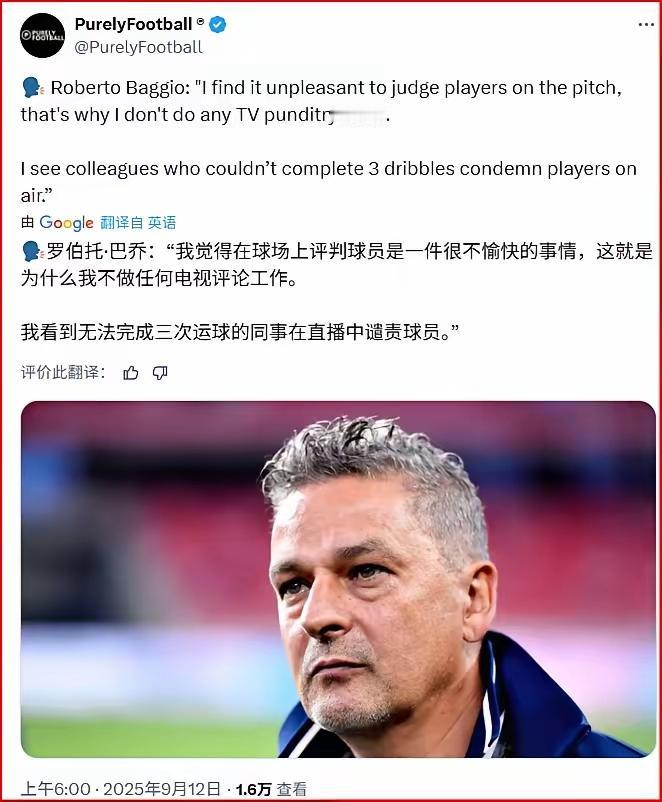Click the 上午6:00 timestamp

click(56, 789)
